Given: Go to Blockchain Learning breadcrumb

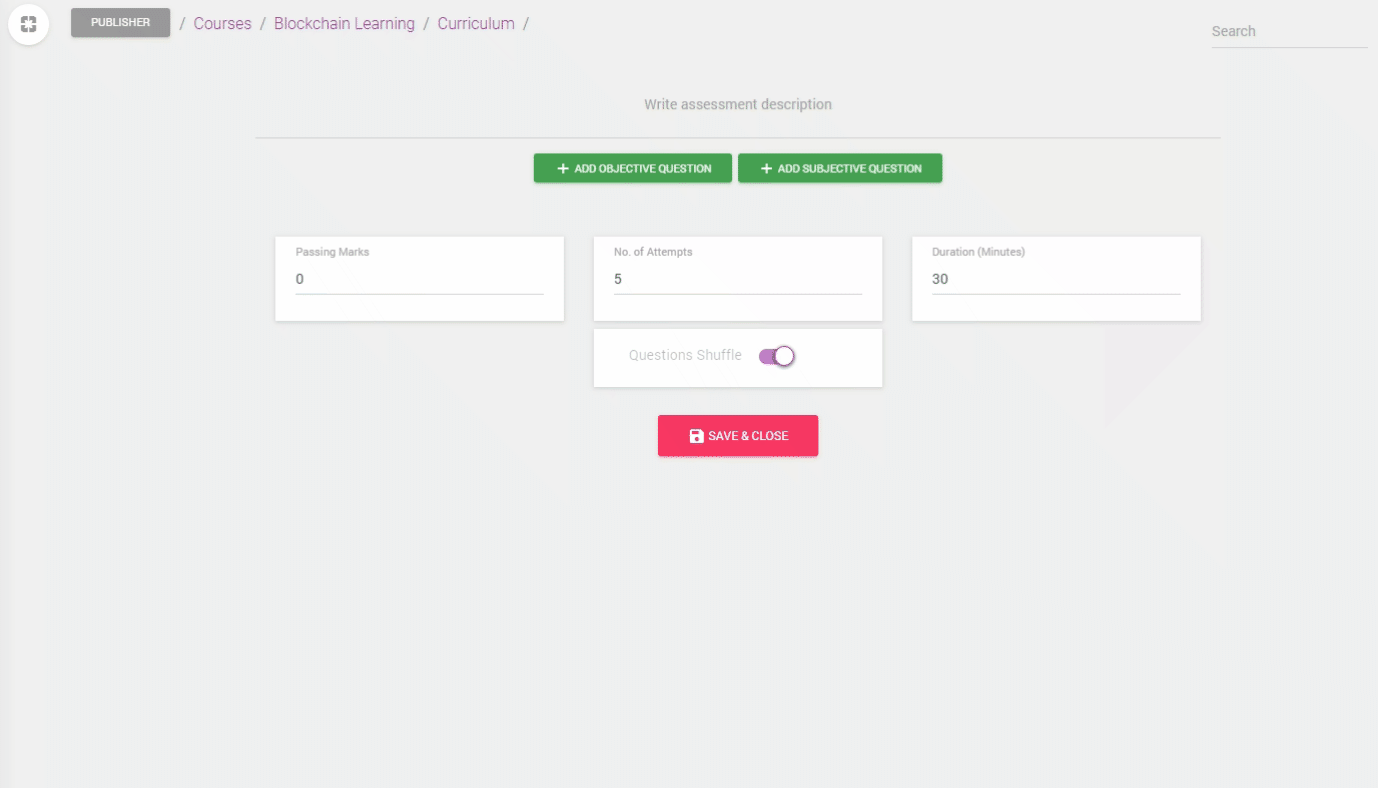Looking at the screenshot, I should [x=344, y=23].
